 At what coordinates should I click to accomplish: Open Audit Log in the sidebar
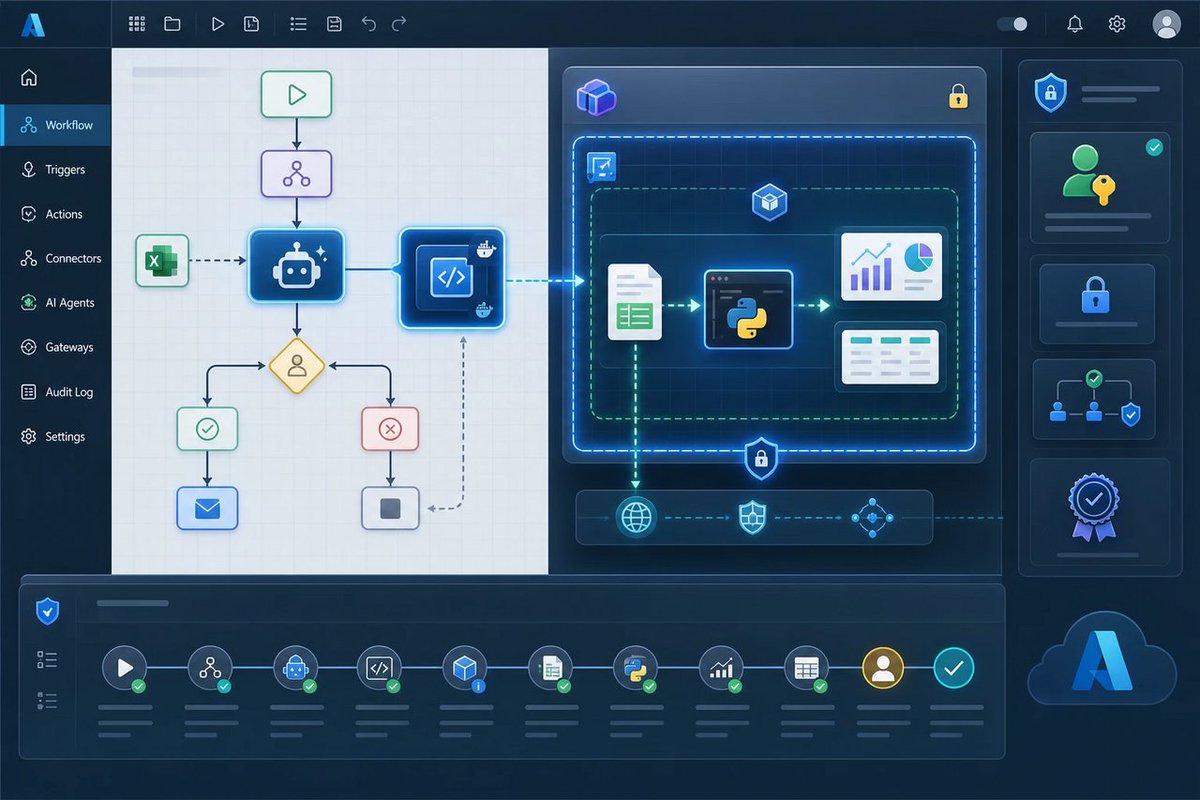click(56, 392)
